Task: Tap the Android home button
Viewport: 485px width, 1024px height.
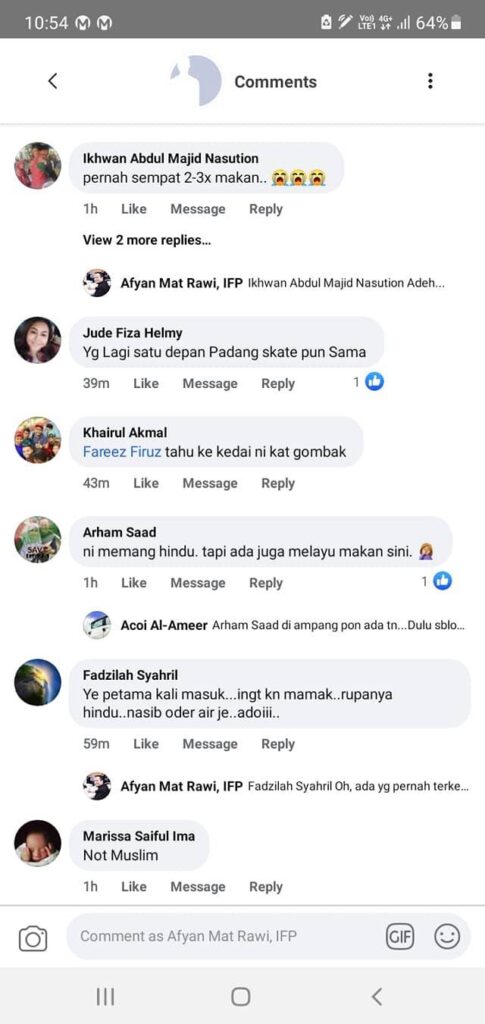Action: point(241,997)
